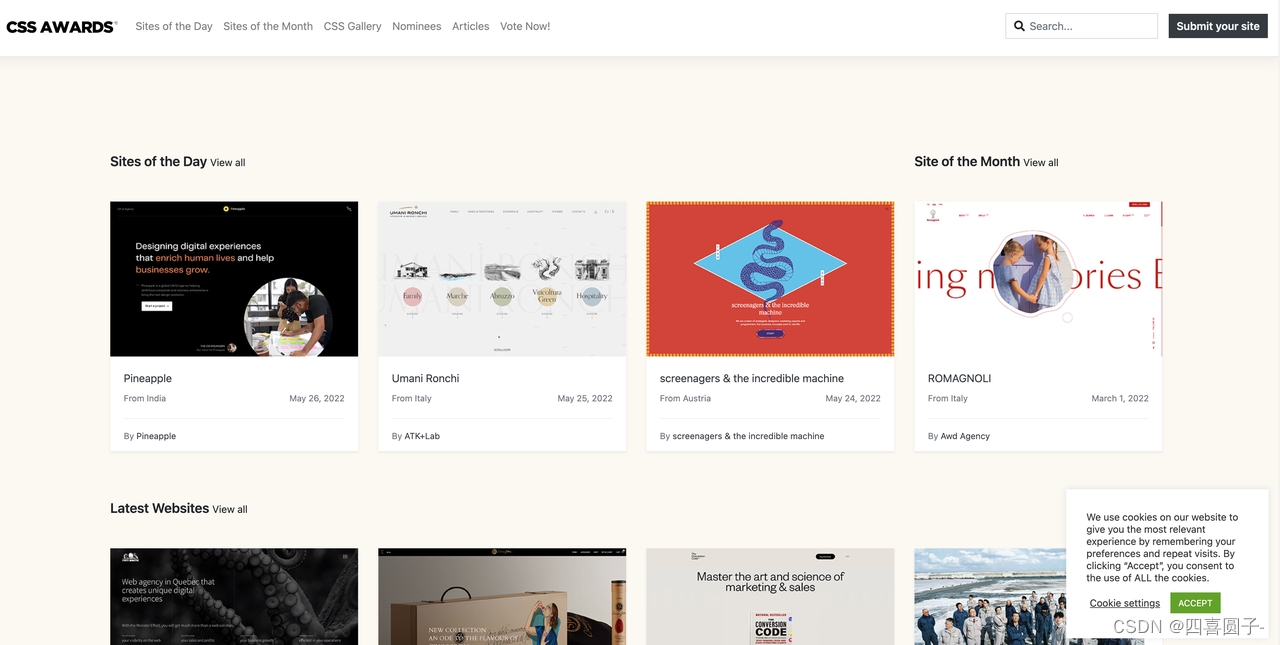View all Site of the Month entries

point(1040,163)
